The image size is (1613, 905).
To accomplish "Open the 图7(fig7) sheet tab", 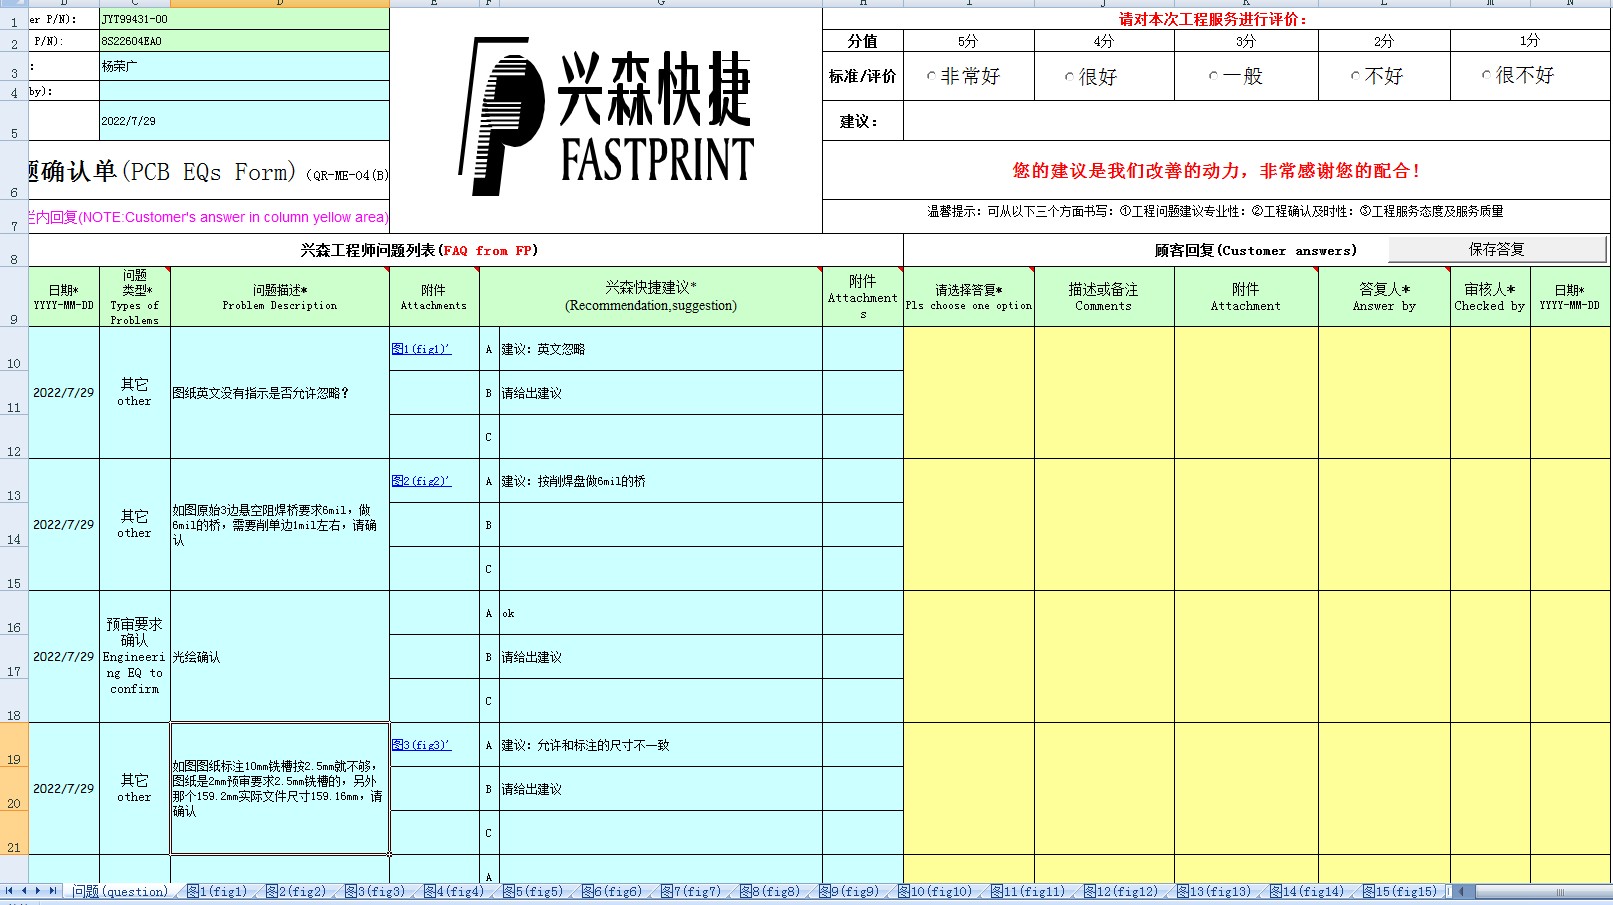I will [x=690, y=891].
